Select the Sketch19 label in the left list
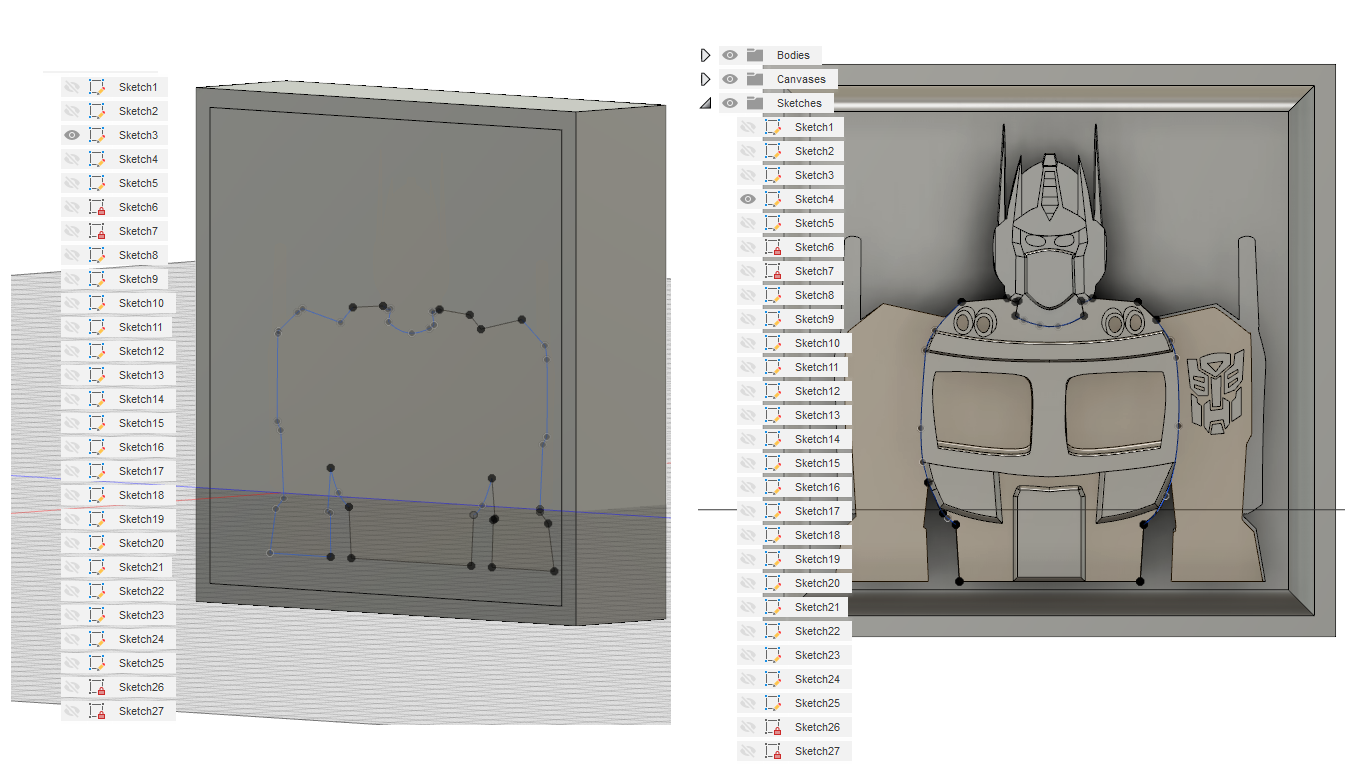 pyautogui.click(x=141, y=519)
